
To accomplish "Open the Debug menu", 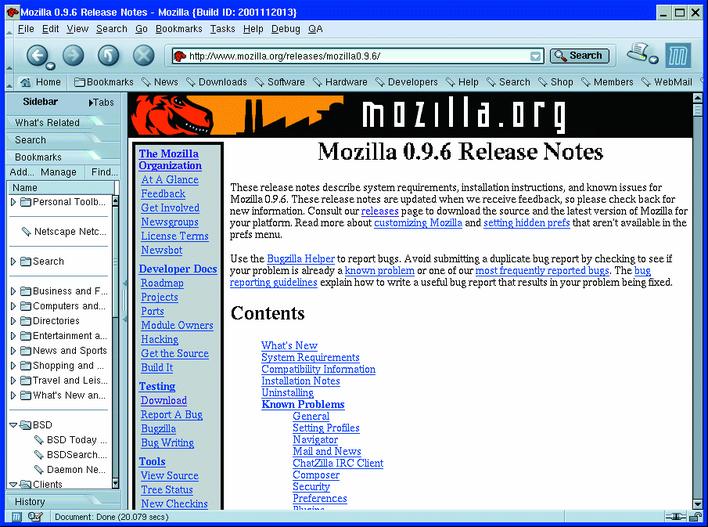I will pos(285,29).
